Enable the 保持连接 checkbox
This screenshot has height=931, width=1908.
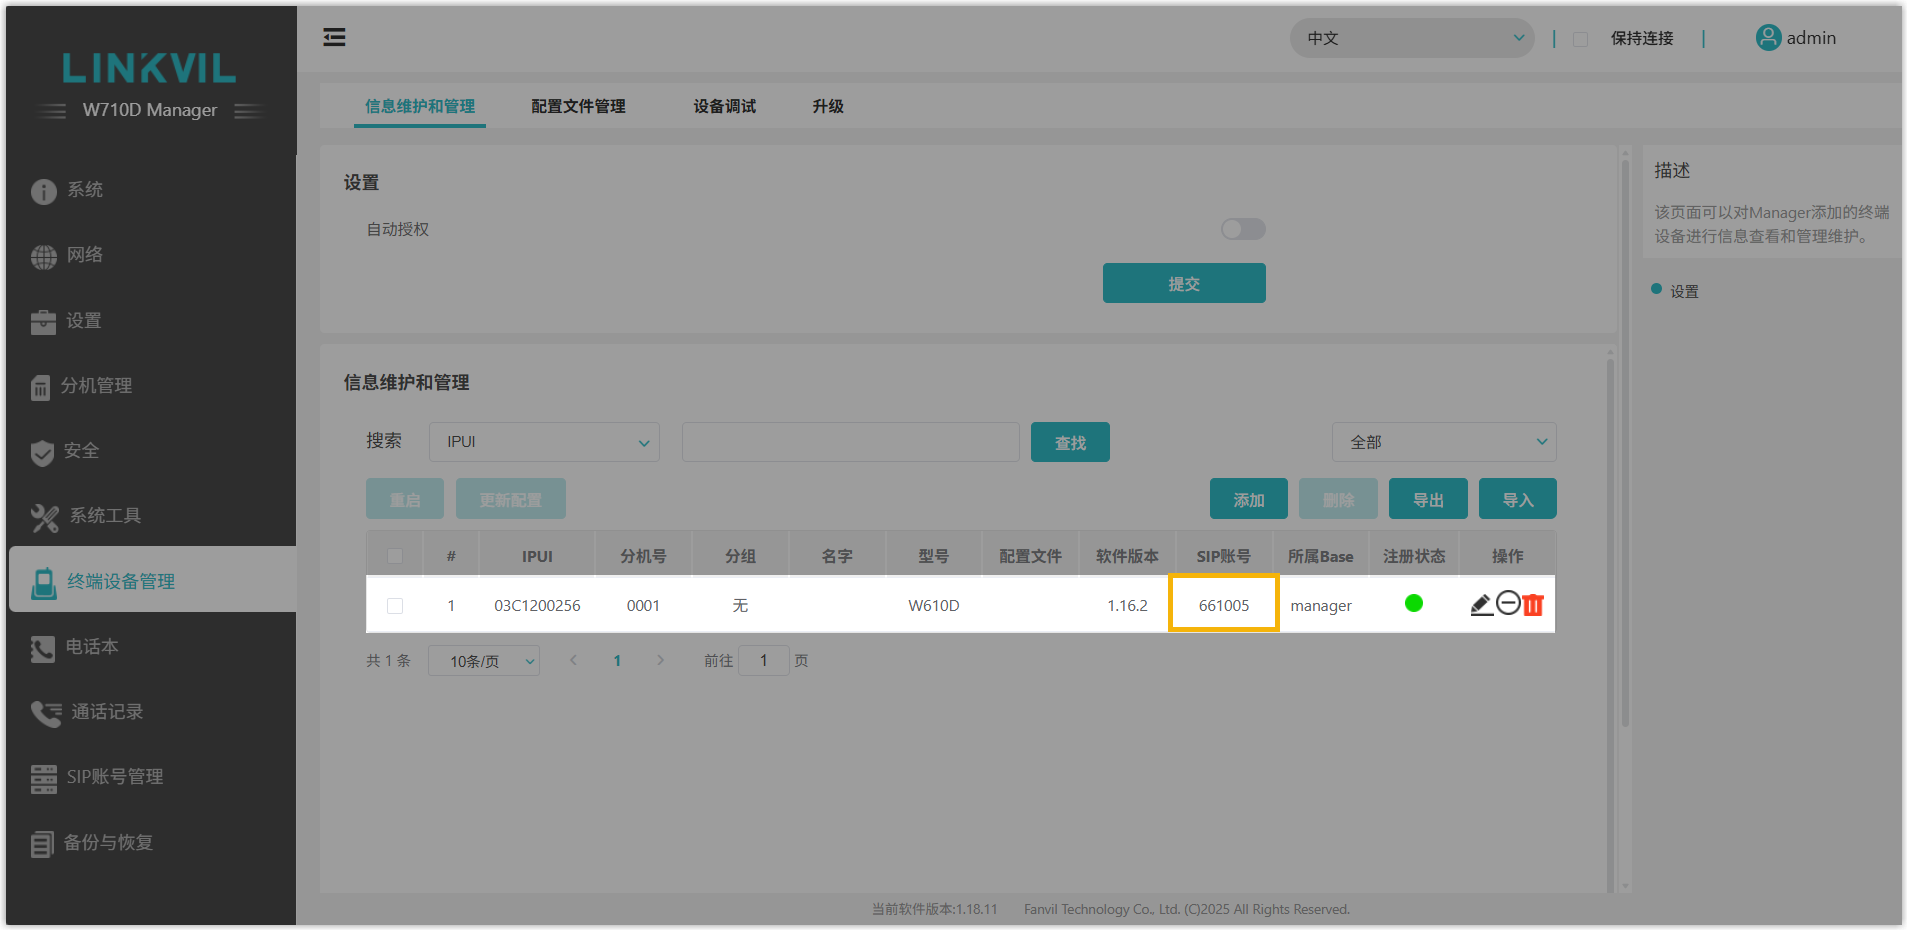tap(1581, 39)
